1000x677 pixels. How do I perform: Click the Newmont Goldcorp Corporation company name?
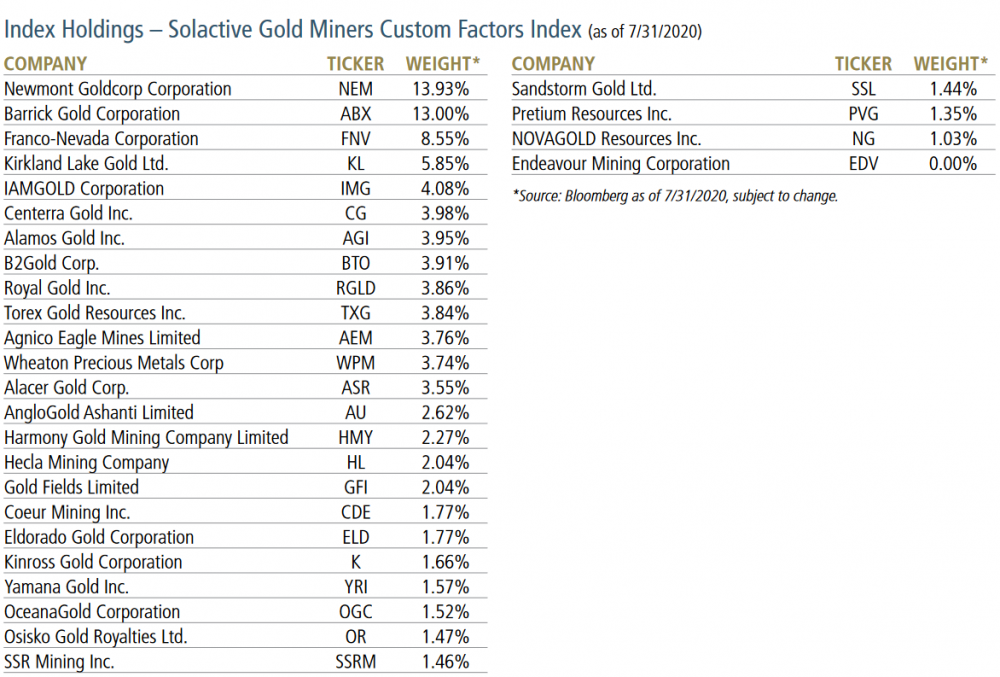117,89
